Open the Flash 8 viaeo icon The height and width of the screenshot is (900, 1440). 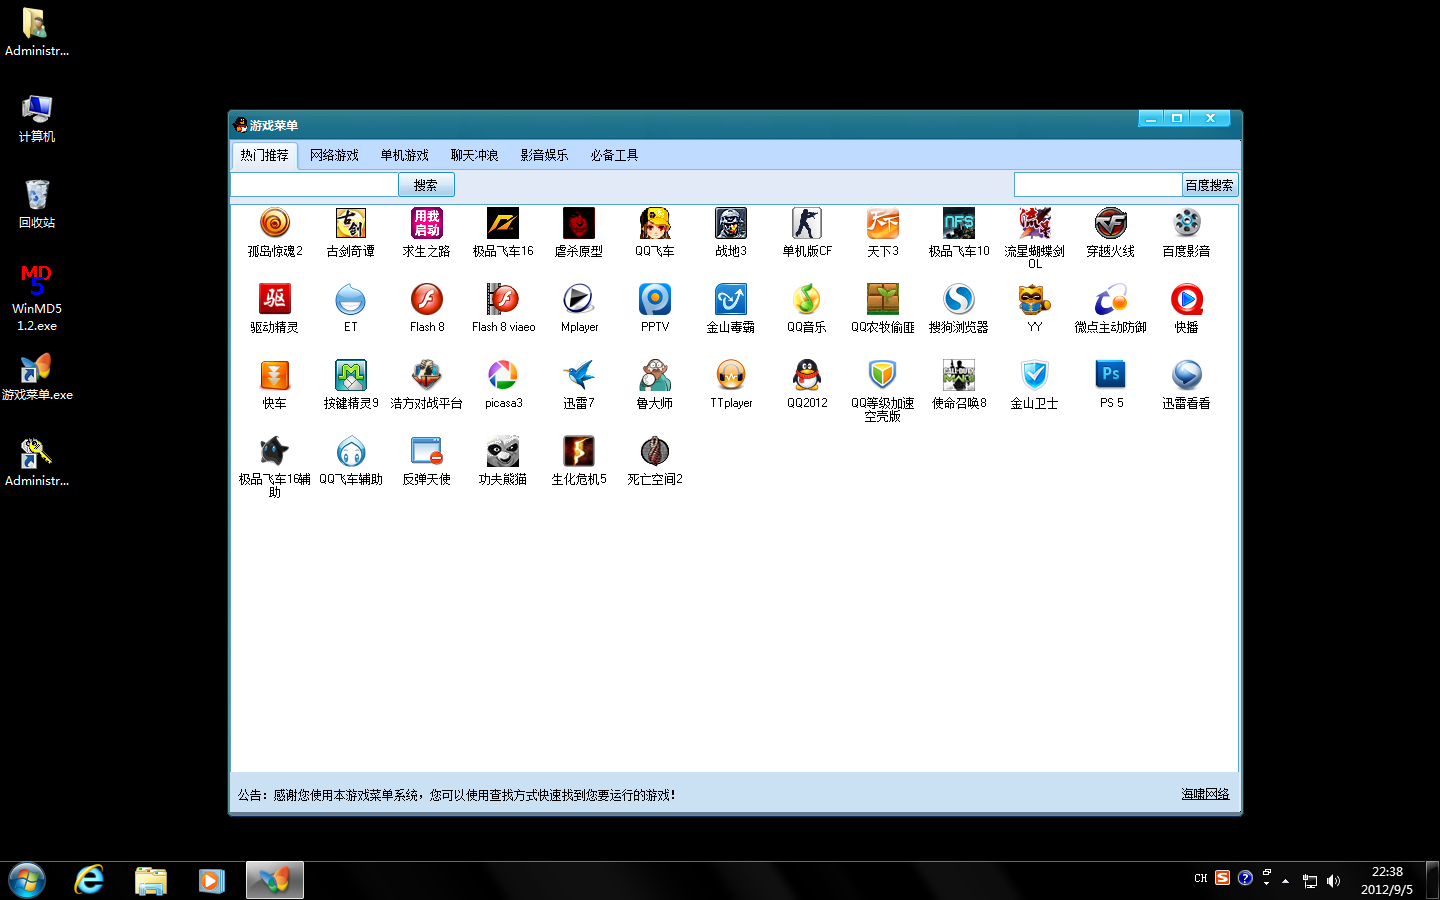[503, 299]
